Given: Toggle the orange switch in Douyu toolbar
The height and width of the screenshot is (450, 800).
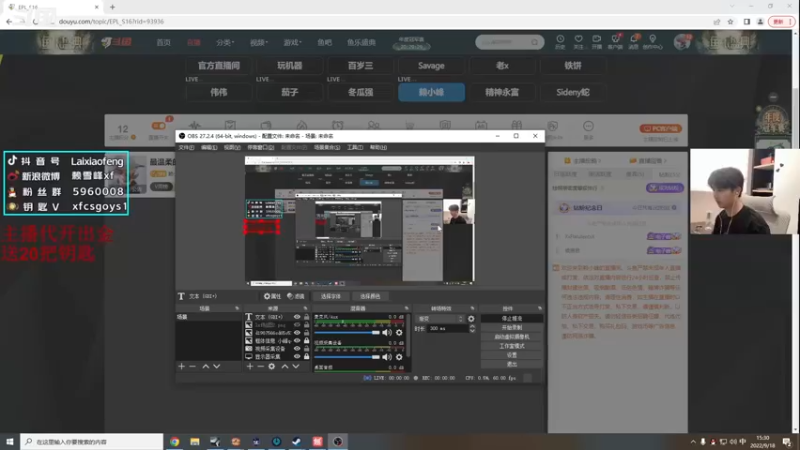Looking at the screenshot, I should point(159,126).
